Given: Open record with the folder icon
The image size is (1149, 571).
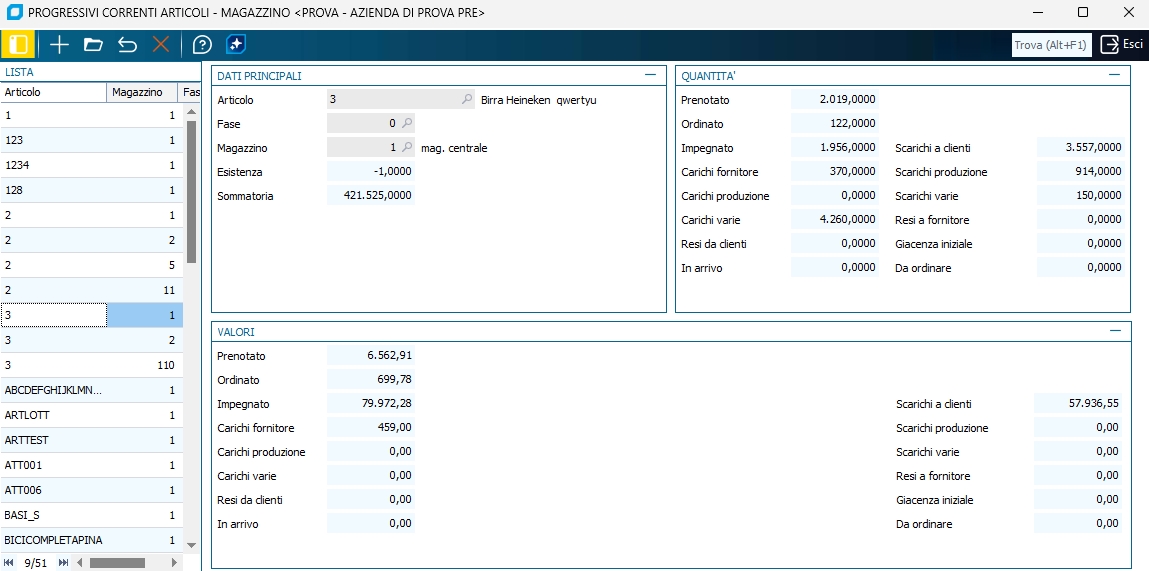Looking at the screenshot, I should pyautogui.click(x=93, y=45).
